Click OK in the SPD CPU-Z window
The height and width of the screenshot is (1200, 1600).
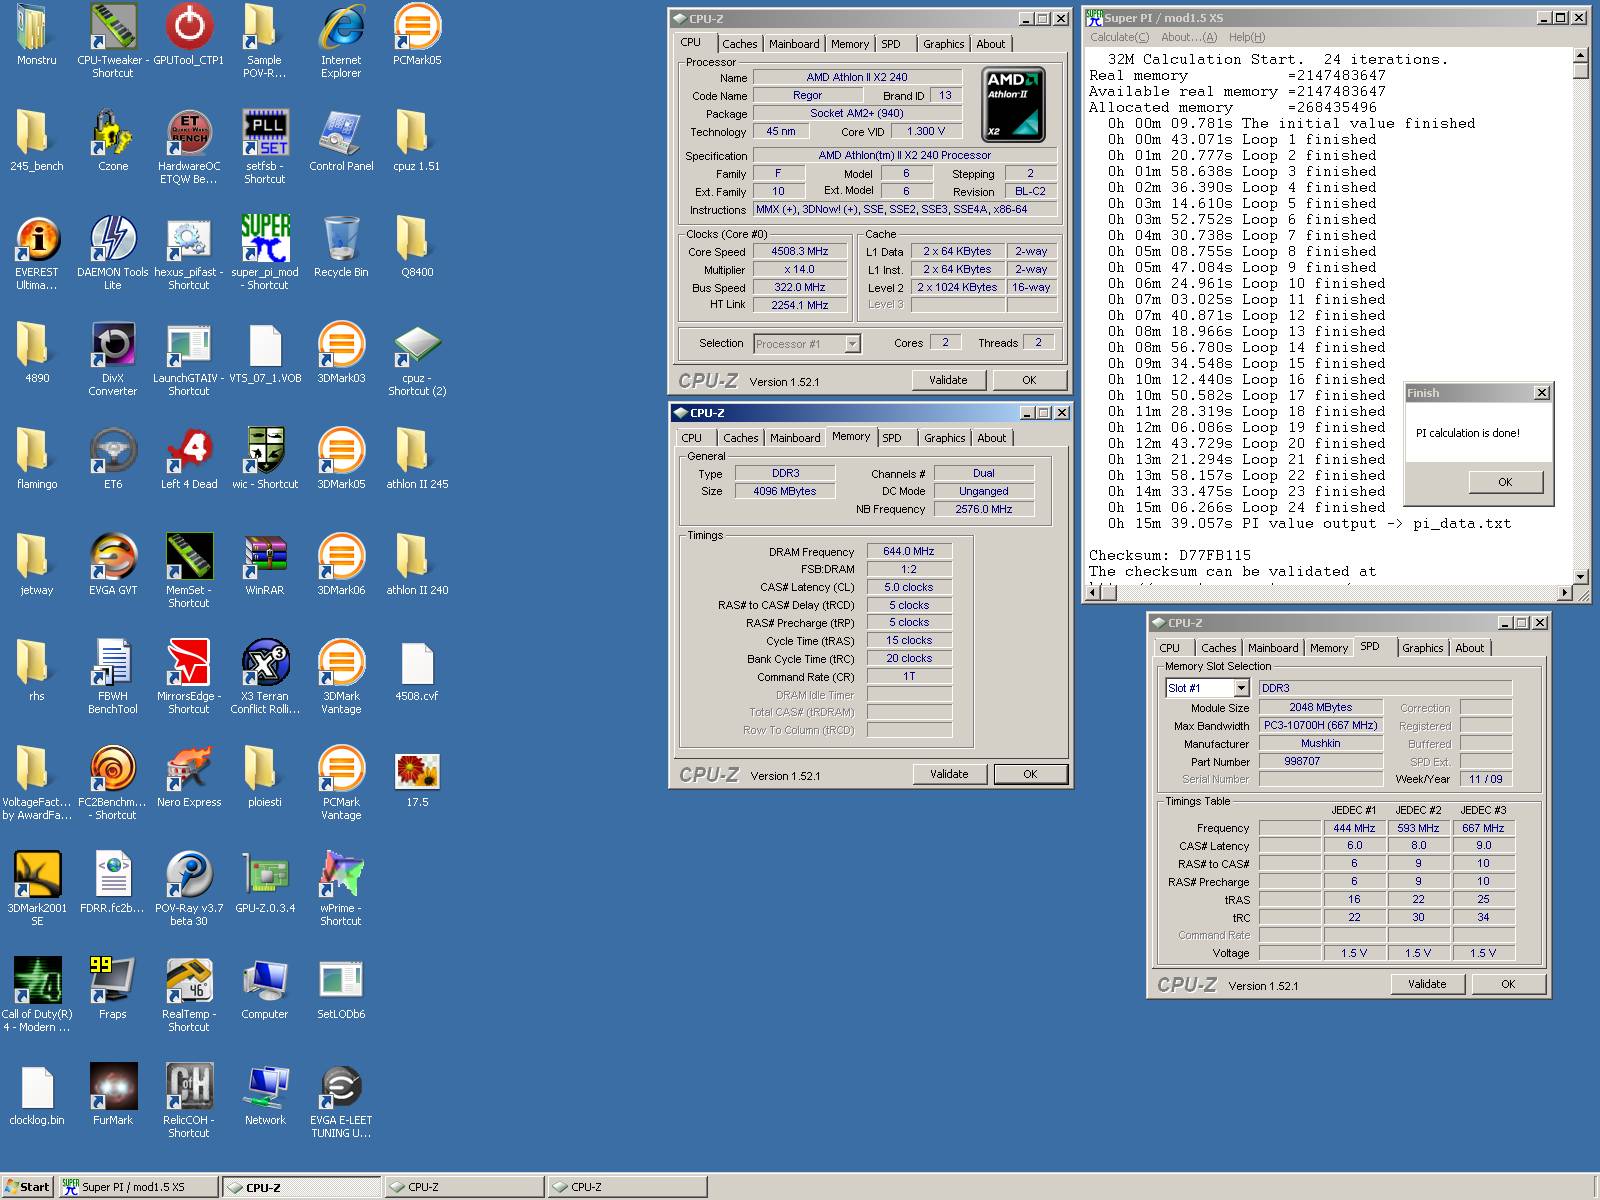pos(1508,984)
